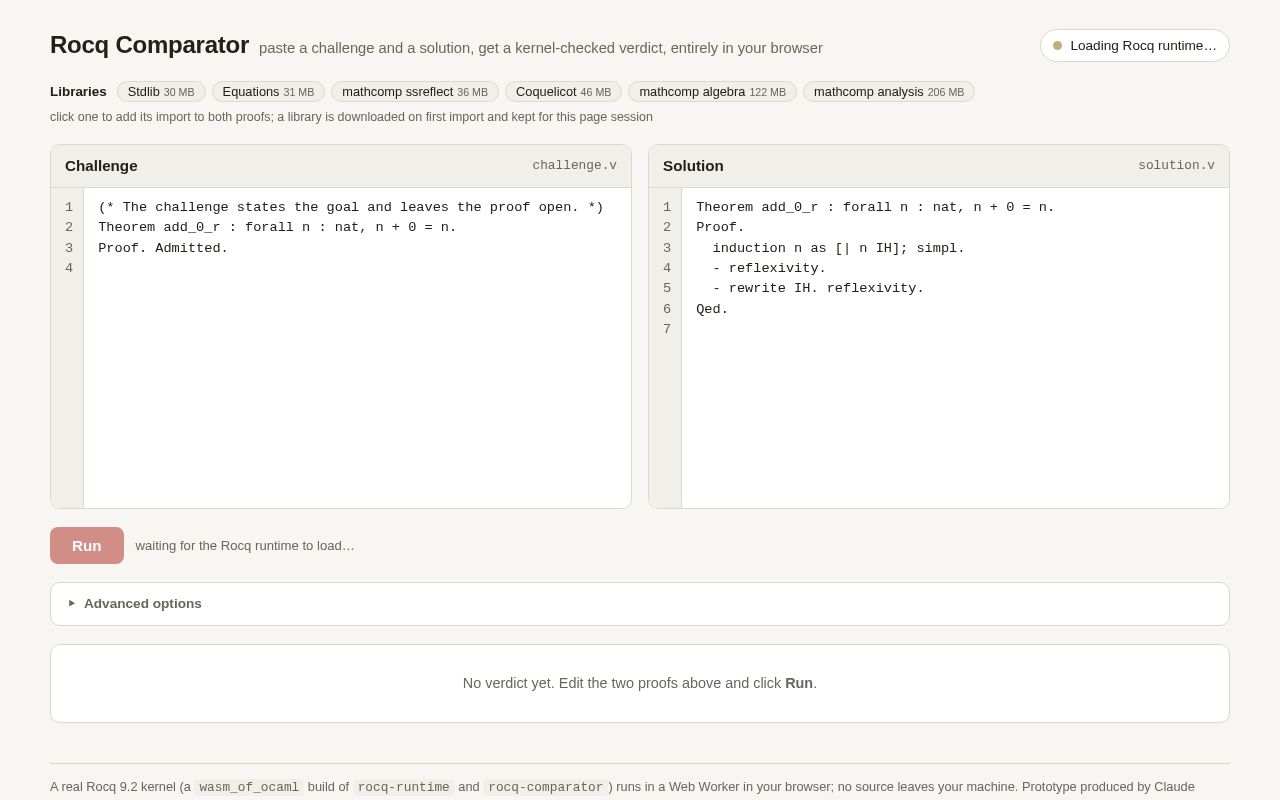The height and width of the screenshot is (800, 1280).
Task: Click the 'No verdict yet' message
Action: tap(640, 684)
